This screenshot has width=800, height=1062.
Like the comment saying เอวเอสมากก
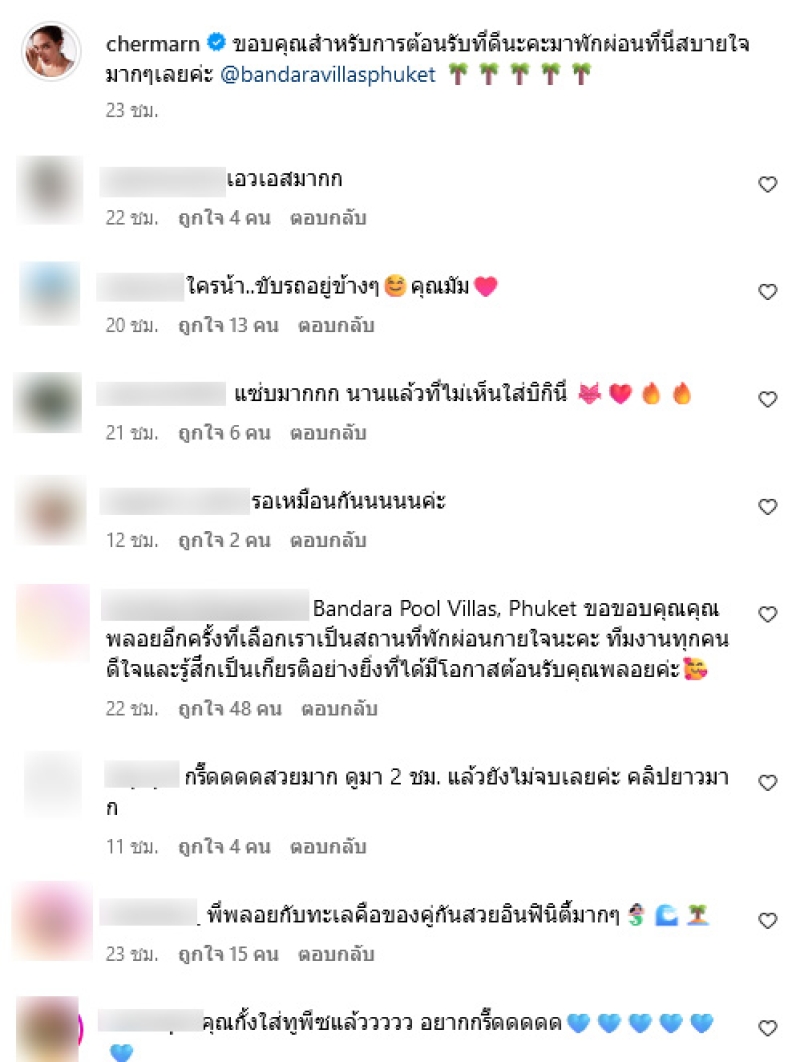click(767, 184)
